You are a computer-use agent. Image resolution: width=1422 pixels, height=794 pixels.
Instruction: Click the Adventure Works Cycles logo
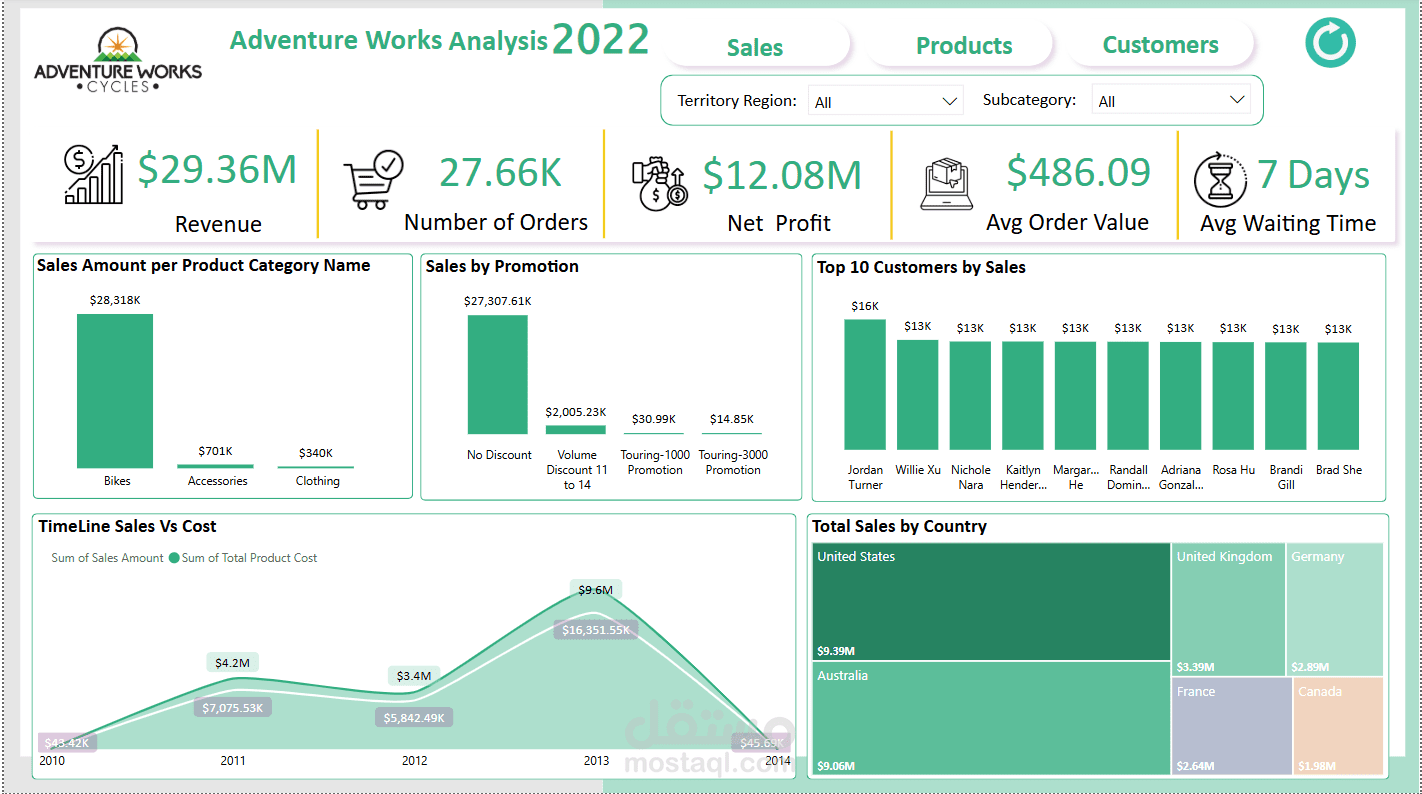click(118, 60)
